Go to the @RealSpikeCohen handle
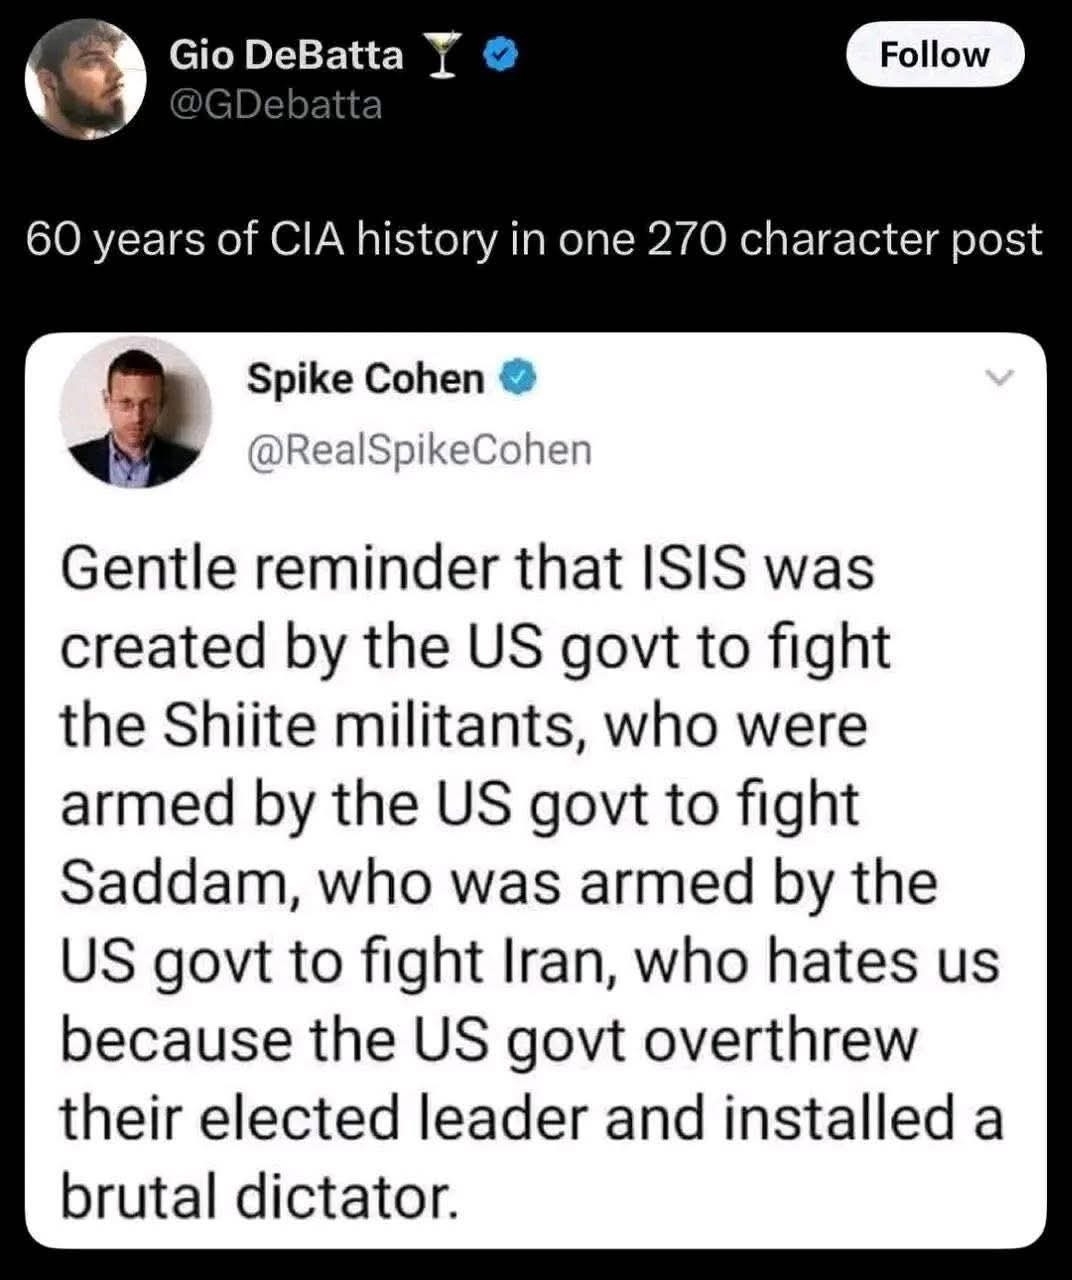The width and height of the screenshot is (1072, 1280). 419,450
